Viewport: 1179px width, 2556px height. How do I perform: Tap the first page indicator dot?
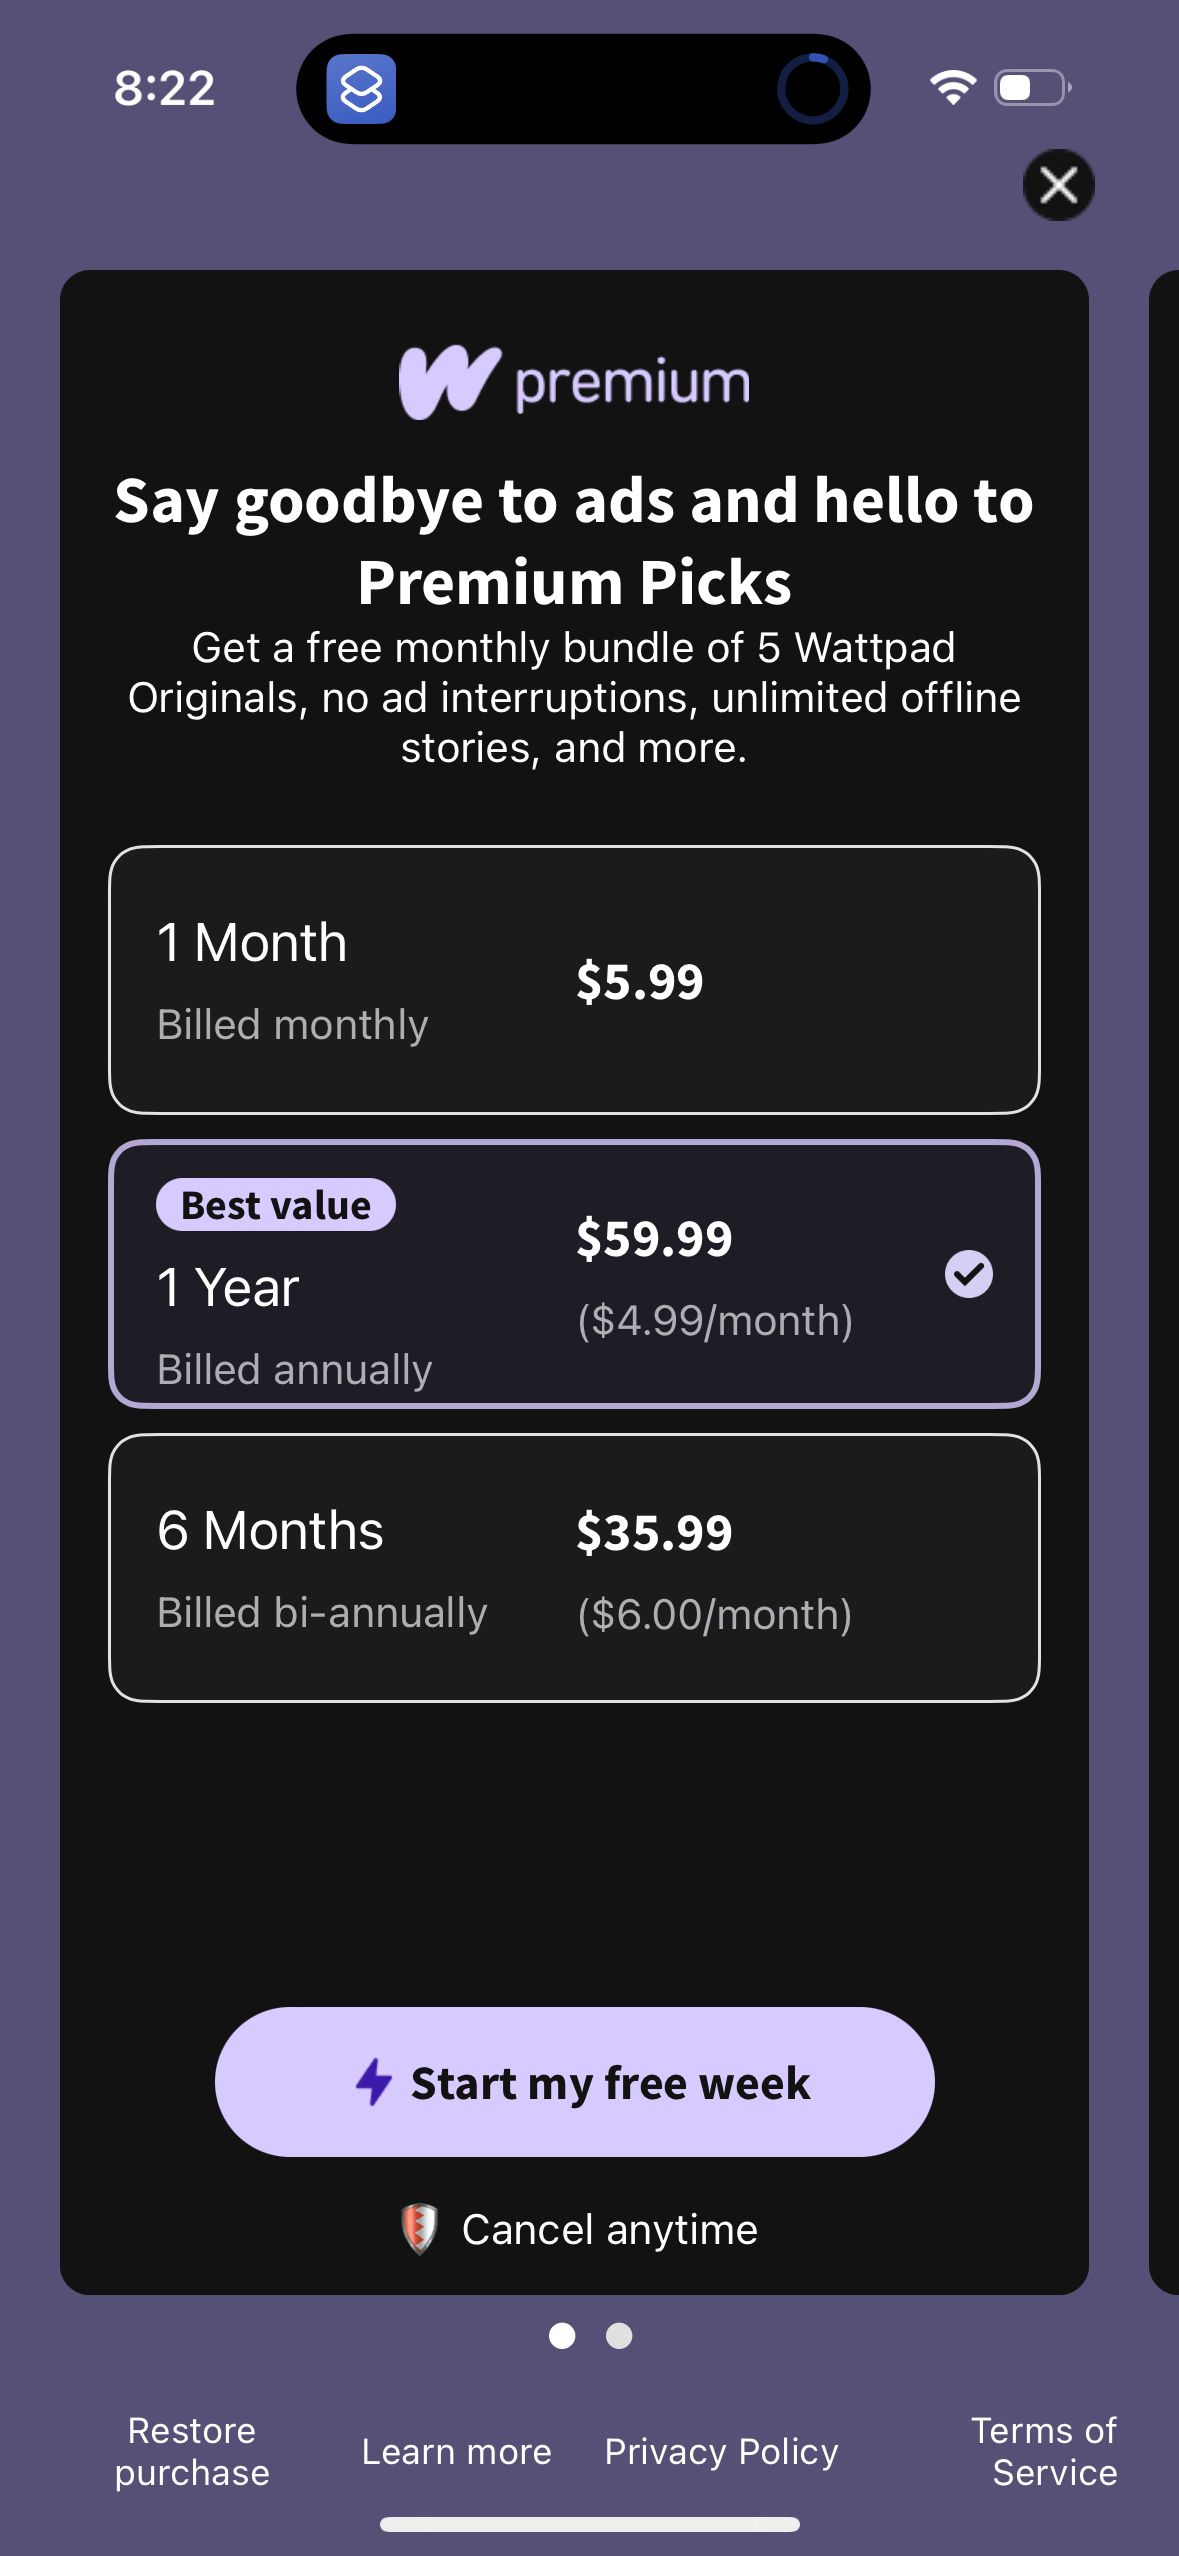(x=562, y=2335)
